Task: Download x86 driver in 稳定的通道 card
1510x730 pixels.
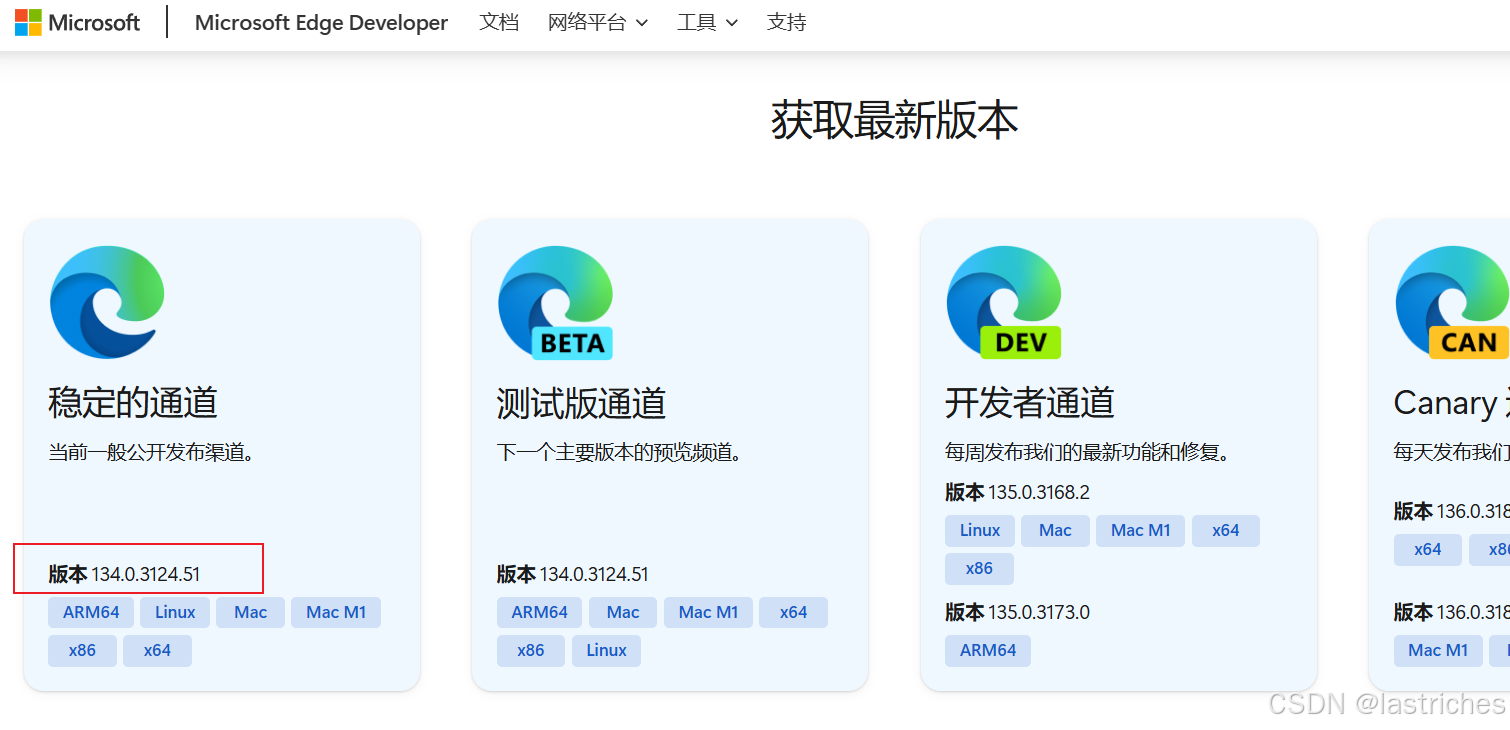Action: (x=82, y=650)
